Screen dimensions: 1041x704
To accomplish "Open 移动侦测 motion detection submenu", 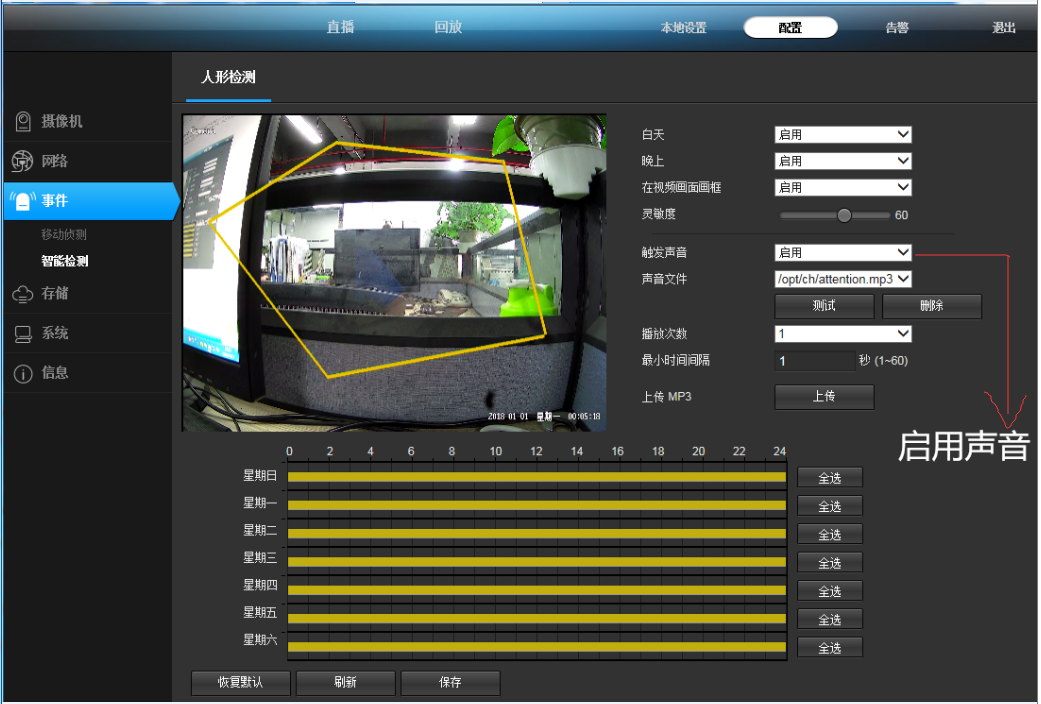I will click(64, 235).
